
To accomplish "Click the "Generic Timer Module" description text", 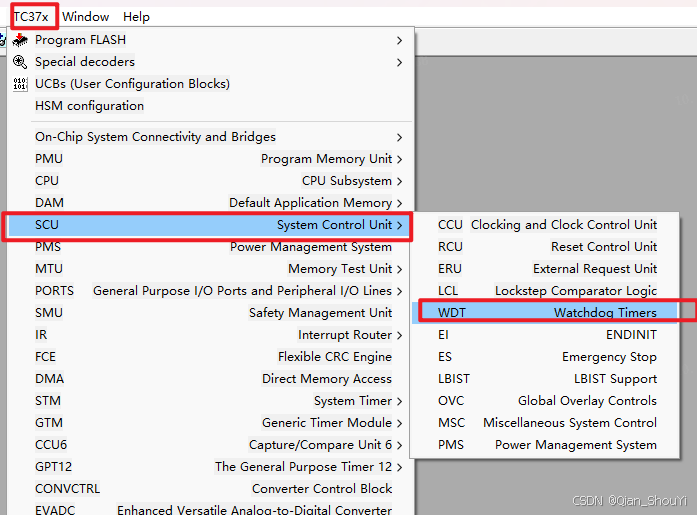I will pos(327,423).
